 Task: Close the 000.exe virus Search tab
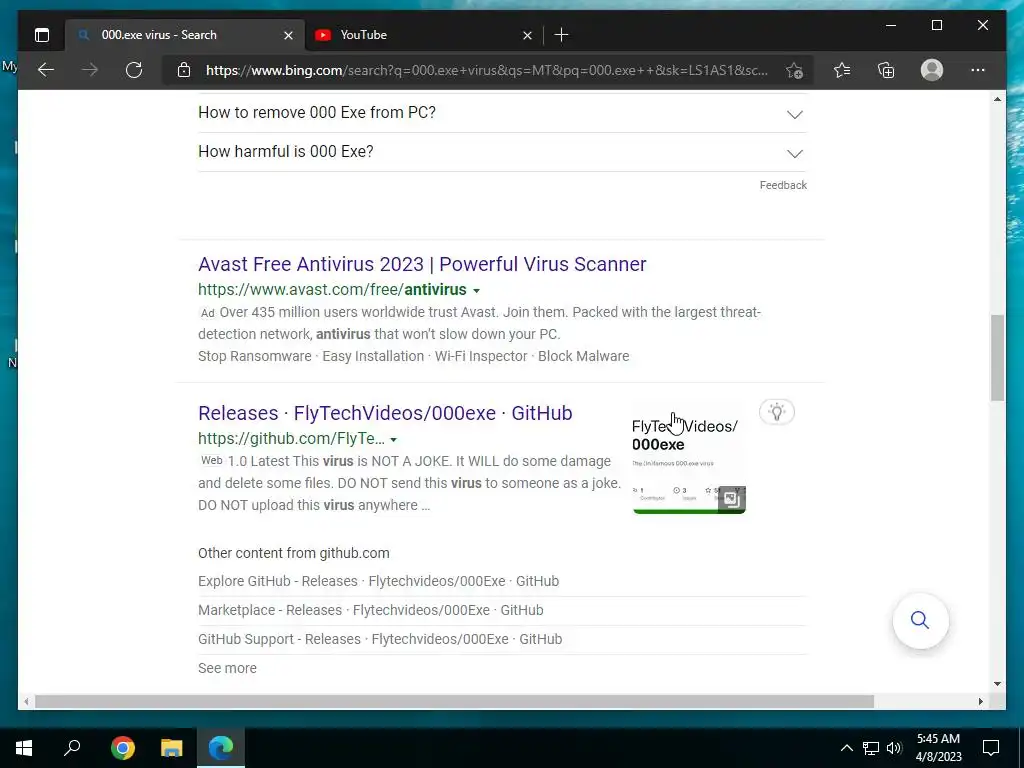point(288,35)
